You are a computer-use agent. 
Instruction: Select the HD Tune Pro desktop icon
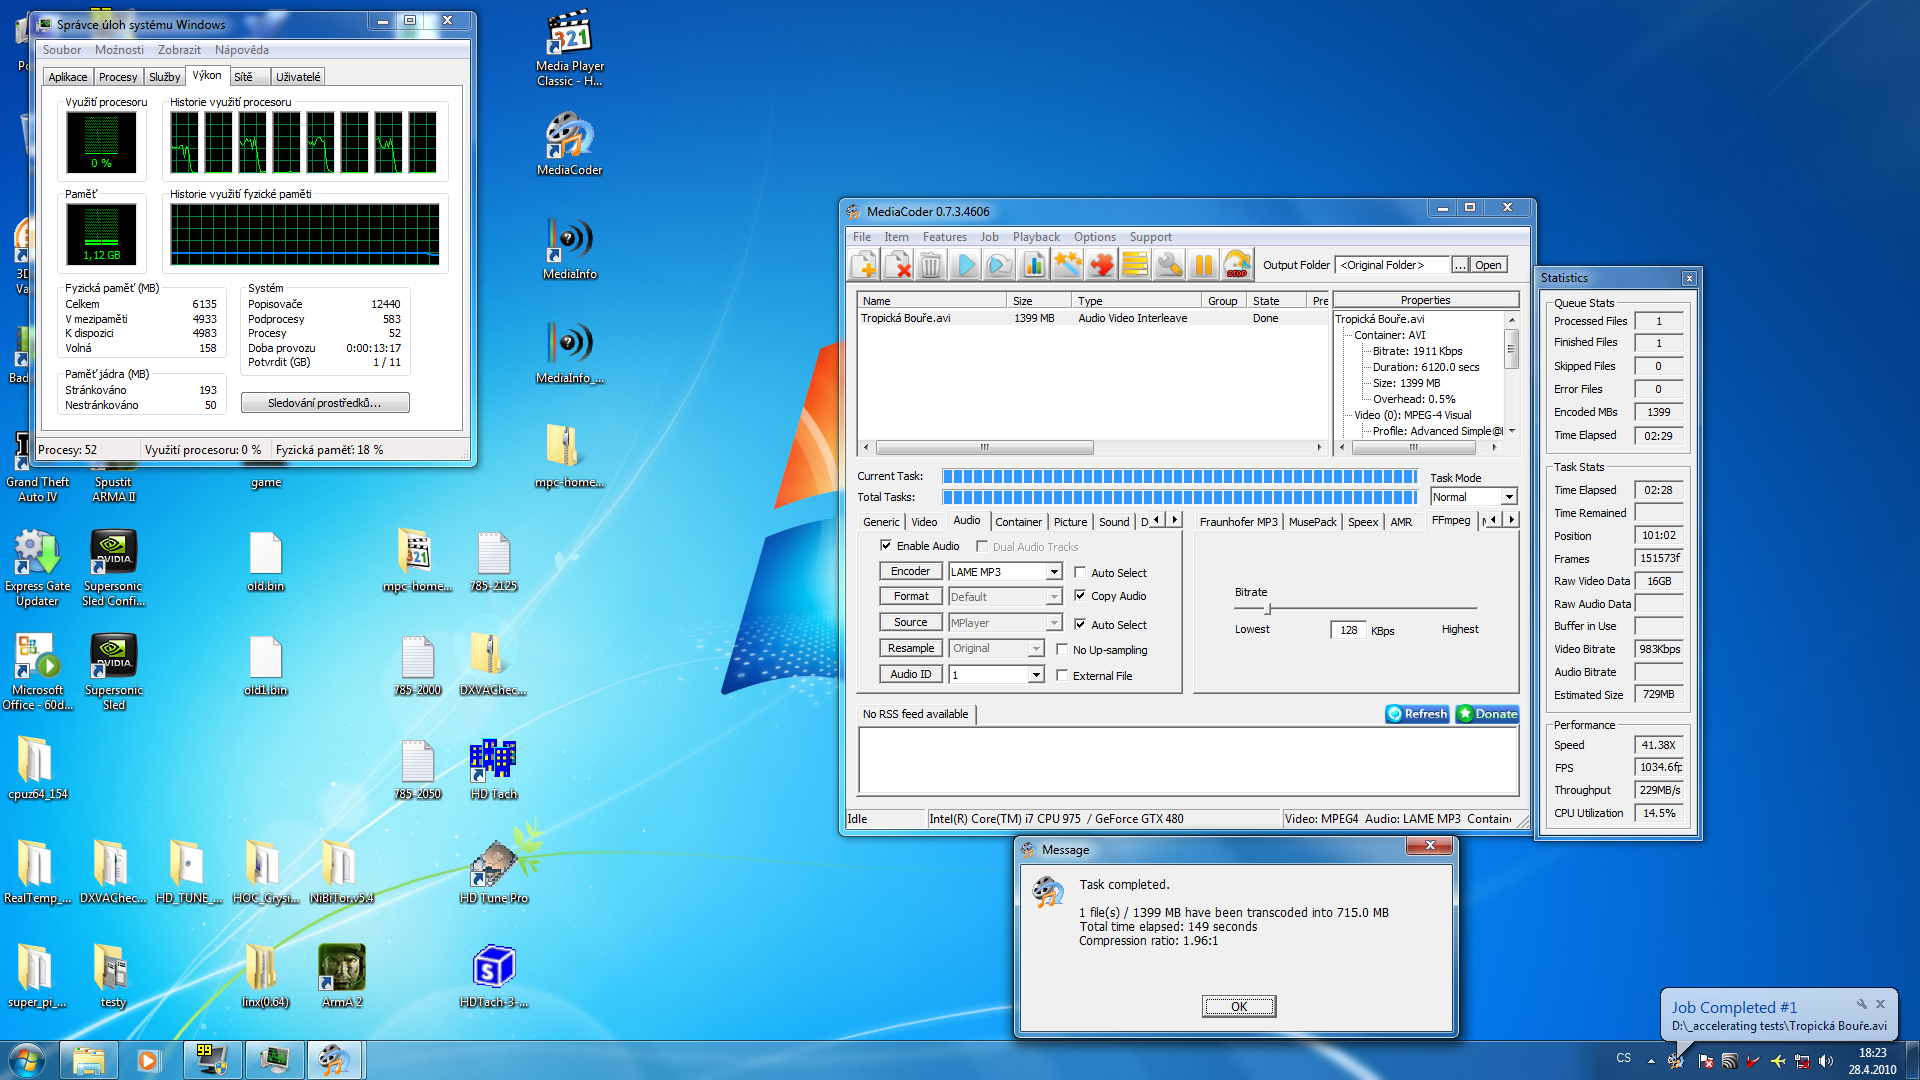tap(494, 873)
